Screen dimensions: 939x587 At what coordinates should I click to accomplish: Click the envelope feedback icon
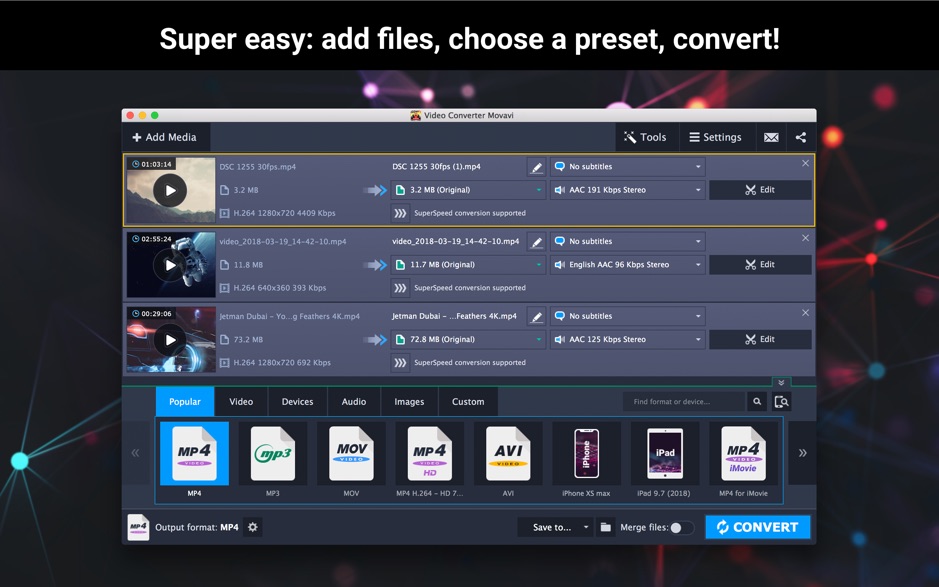coord(771,137)
